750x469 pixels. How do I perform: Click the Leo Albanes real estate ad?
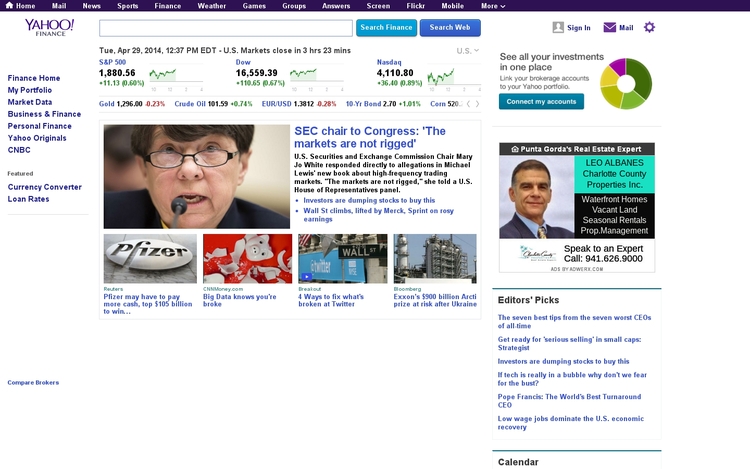(577, 207)
